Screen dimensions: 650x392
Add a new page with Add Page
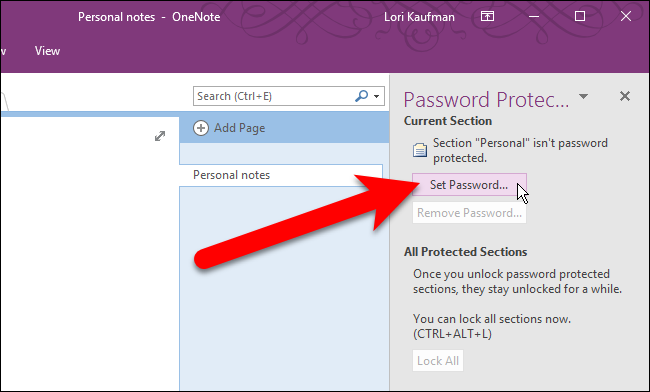[229, 128]
